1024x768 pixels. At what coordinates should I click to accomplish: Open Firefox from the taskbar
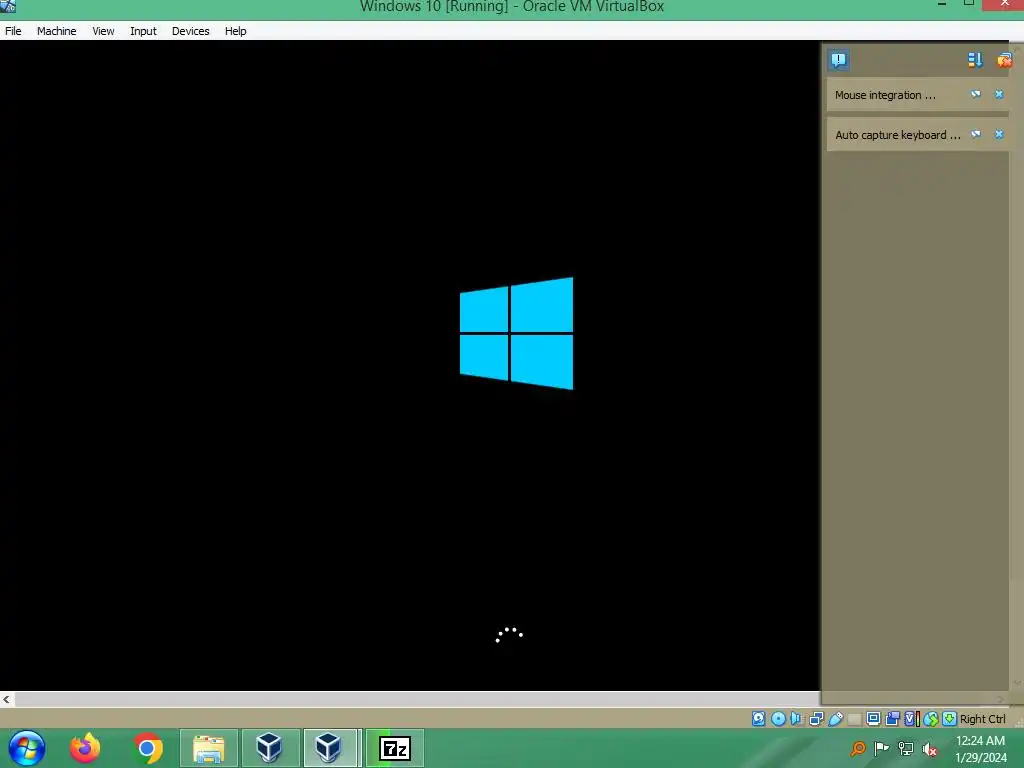[x=86, y=748]
